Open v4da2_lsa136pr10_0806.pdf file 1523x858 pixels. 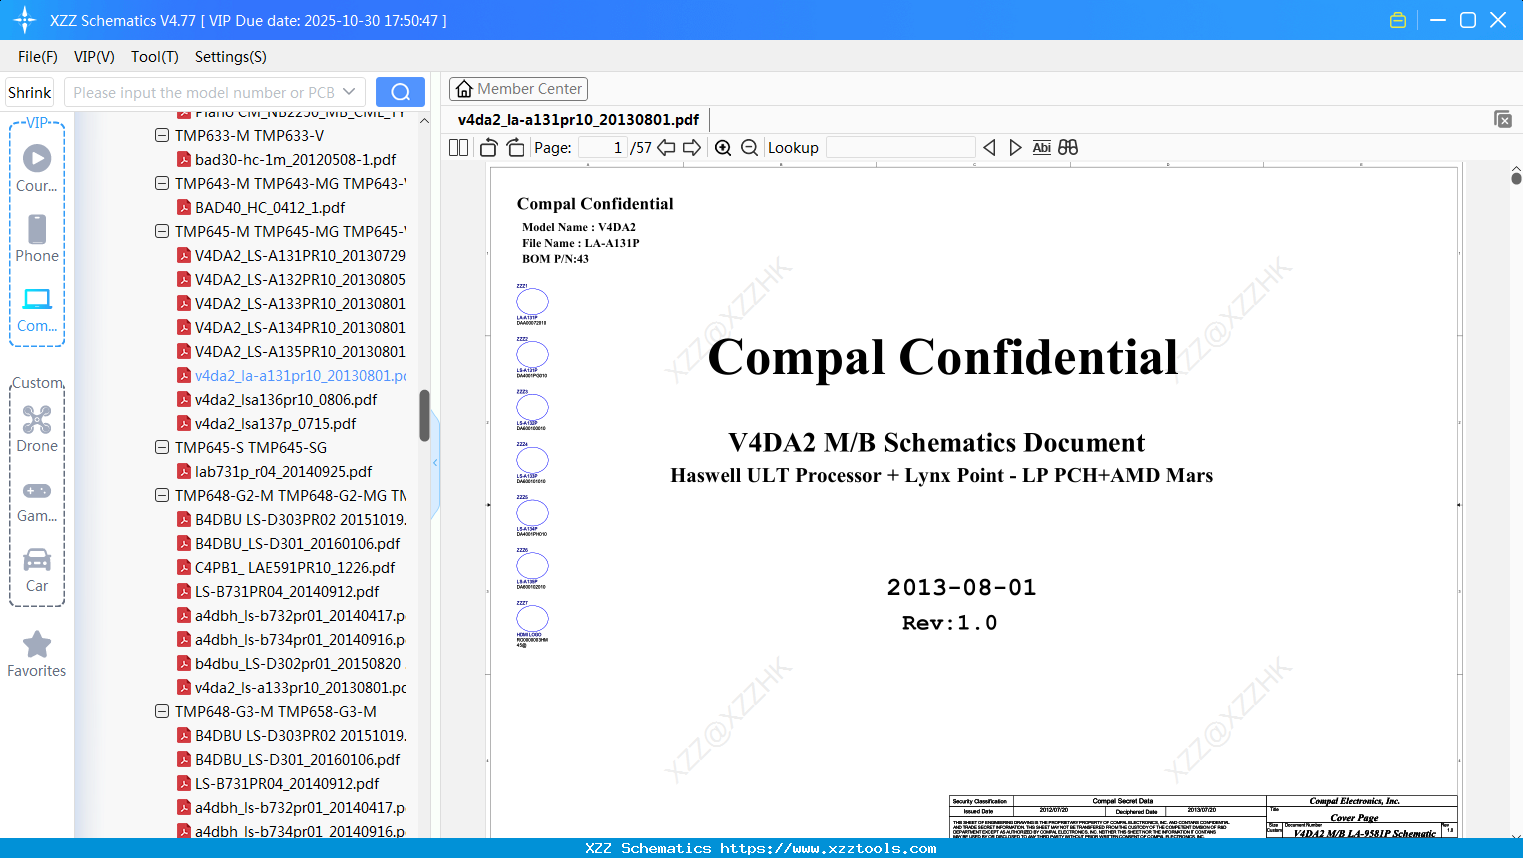286,399
